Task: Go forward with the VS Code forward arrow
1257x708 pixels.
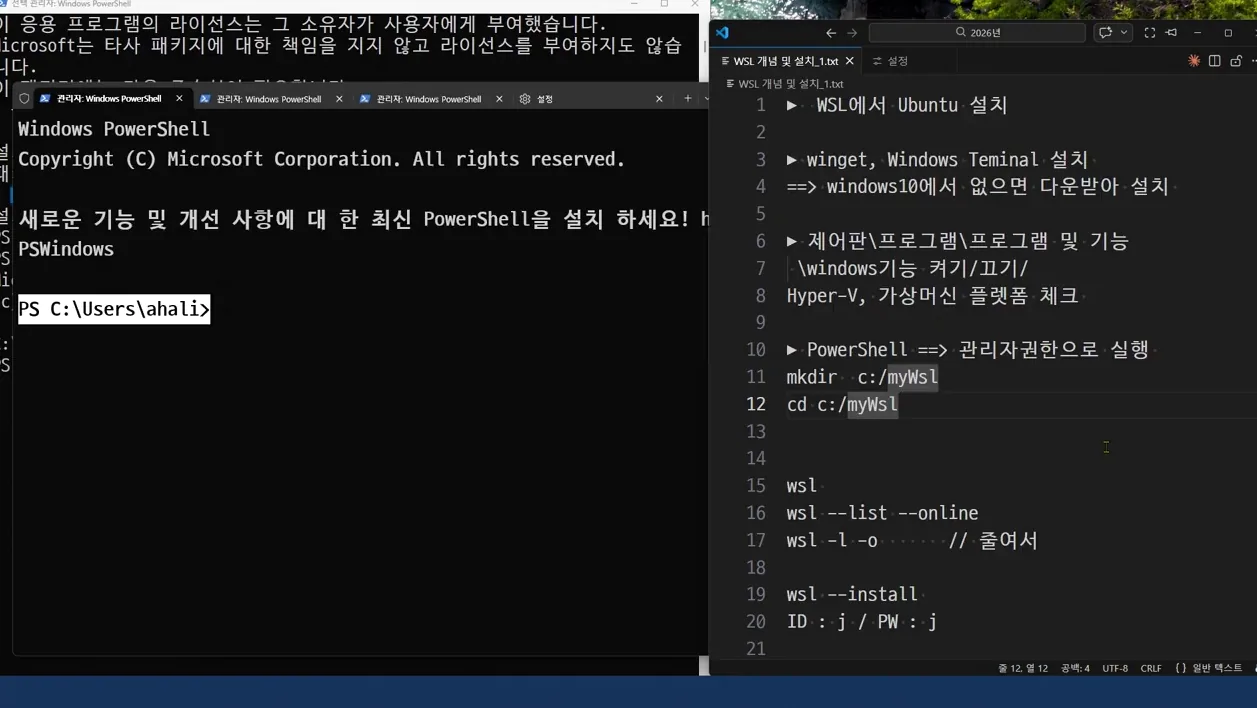Action: point(852,33)
